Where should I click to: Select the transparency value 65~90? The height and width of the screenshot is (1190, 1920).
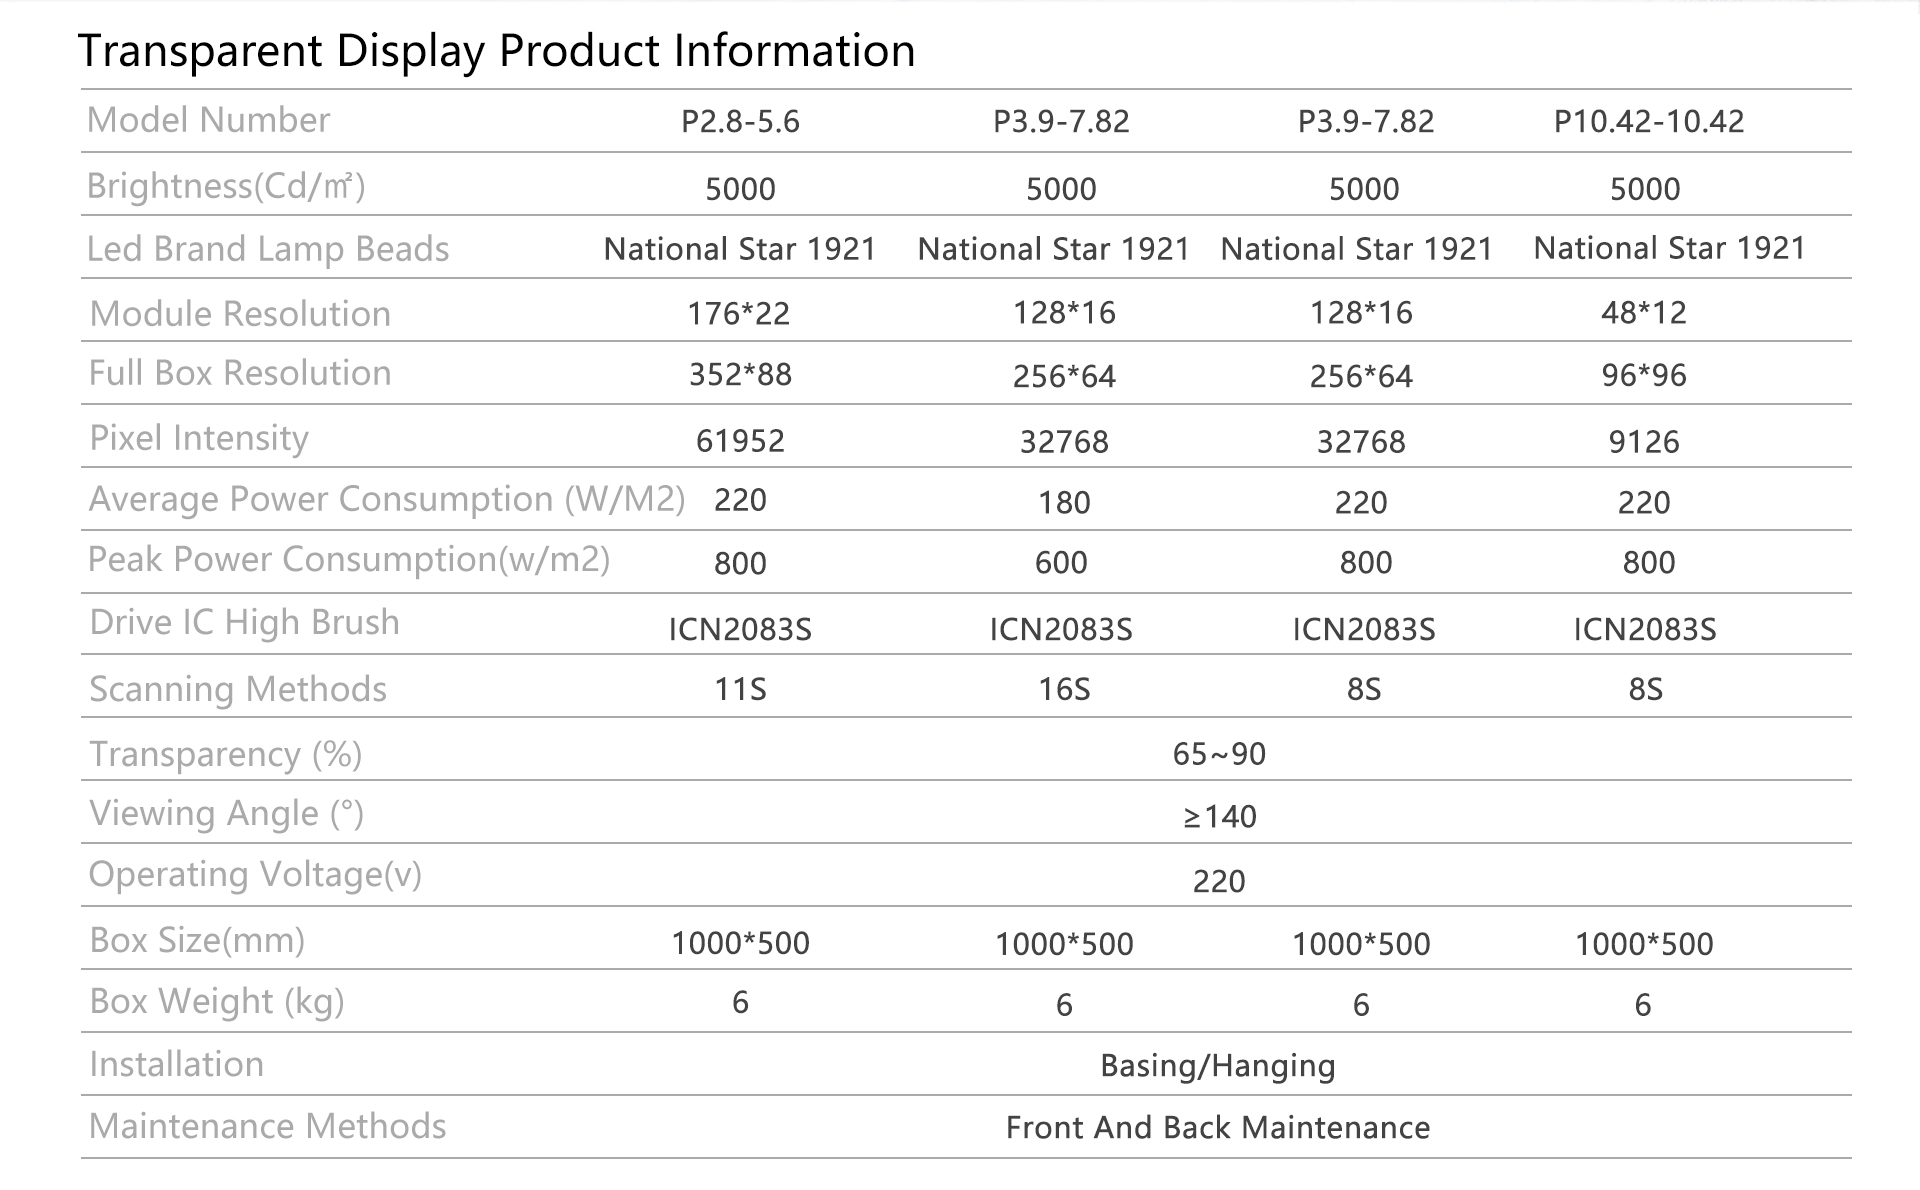[x=1219, y=754]
